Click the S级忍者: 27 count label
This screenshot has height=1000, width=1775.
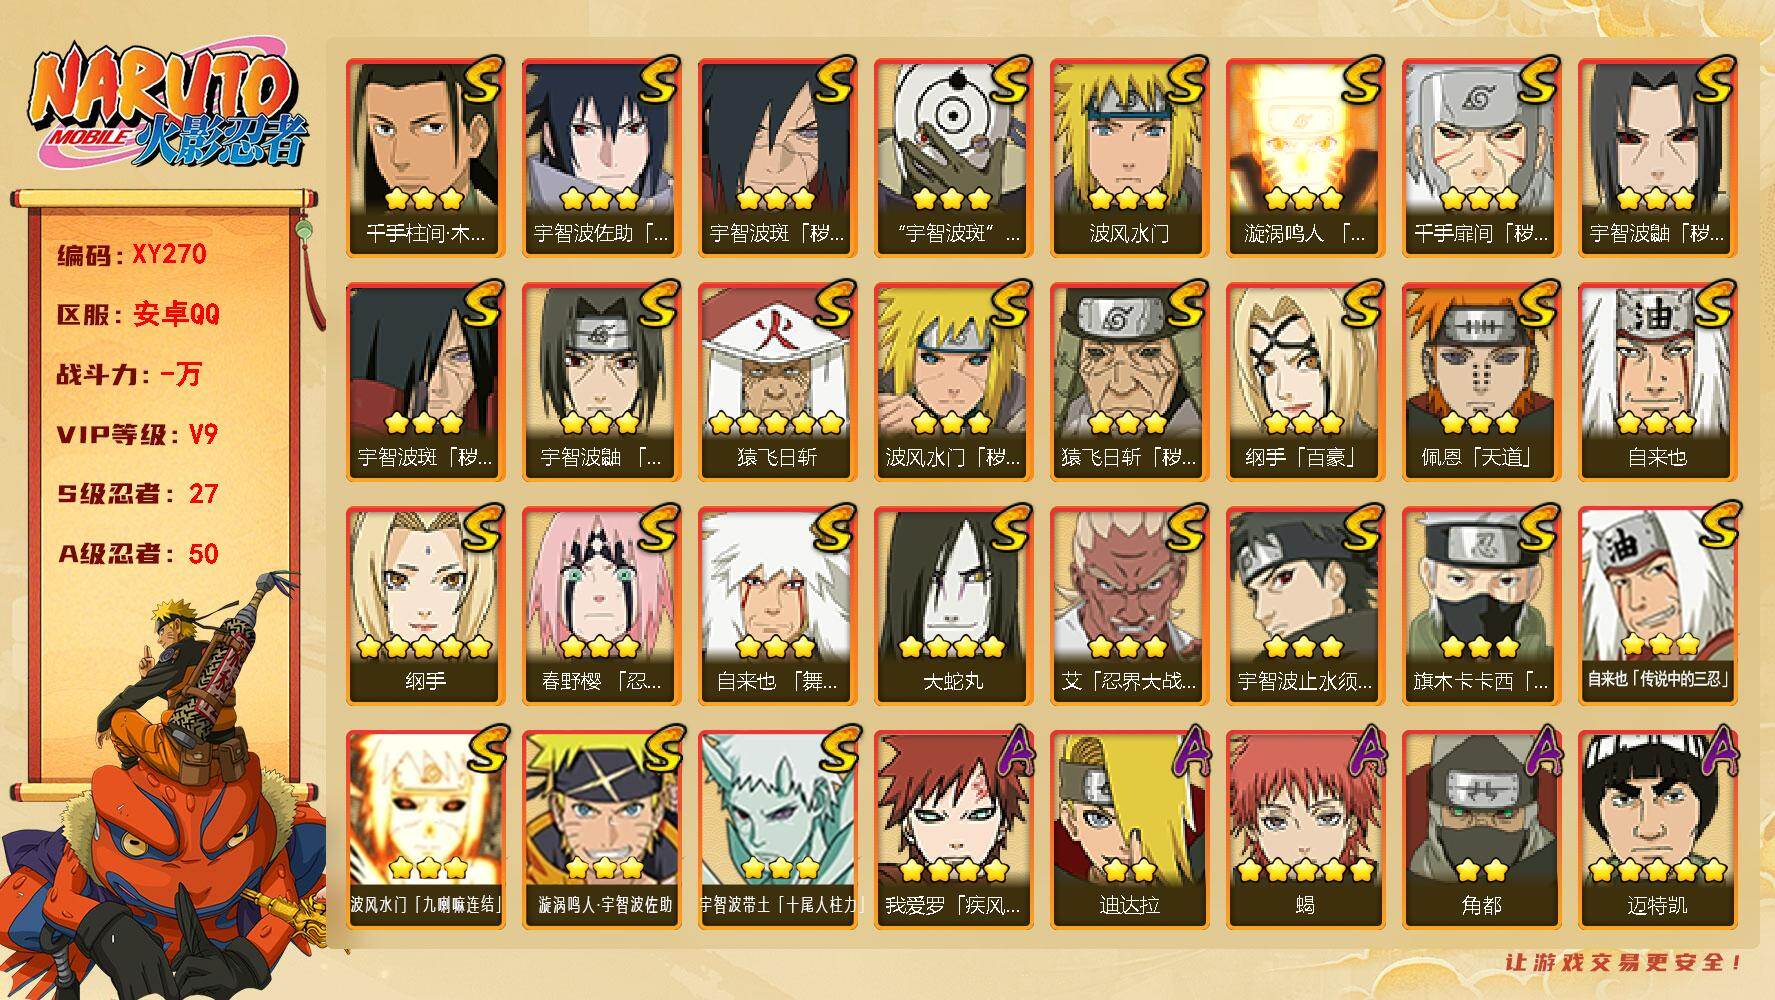click(137, 494)
